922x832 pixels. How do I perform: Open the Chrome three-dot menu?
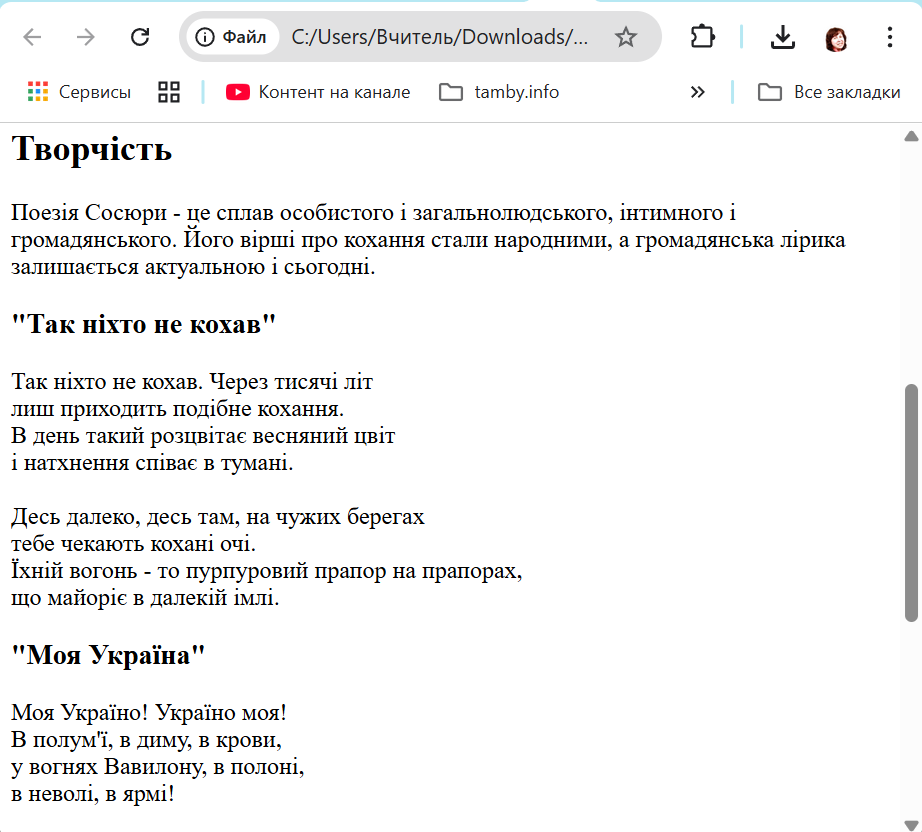click(890, 37)
